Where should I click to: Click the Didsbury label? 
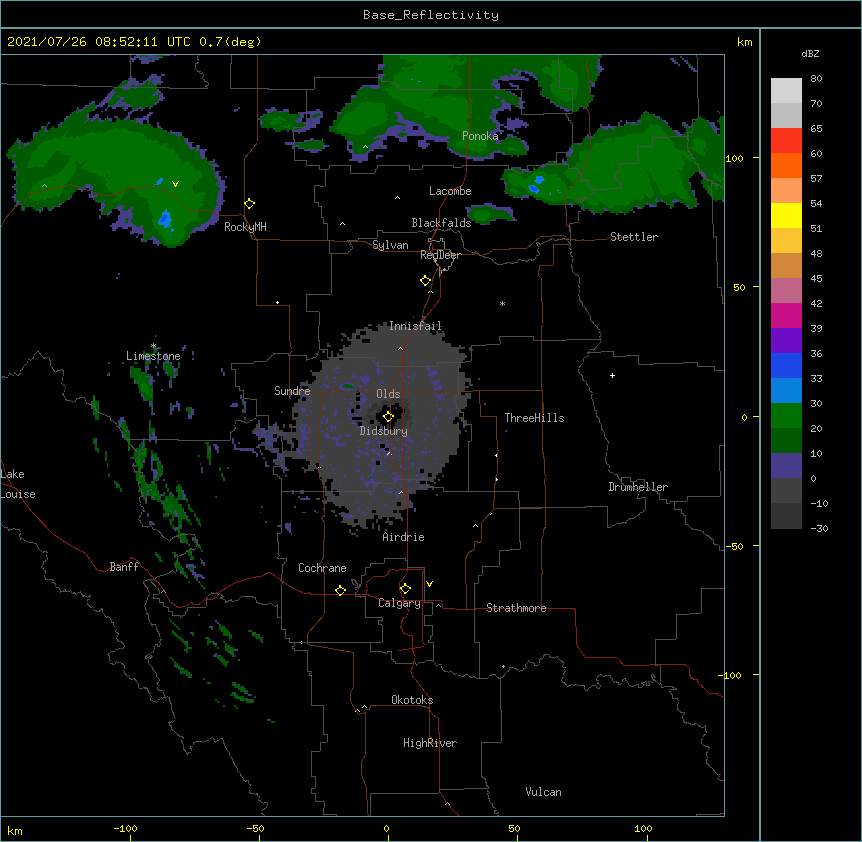tap(384, 431)
